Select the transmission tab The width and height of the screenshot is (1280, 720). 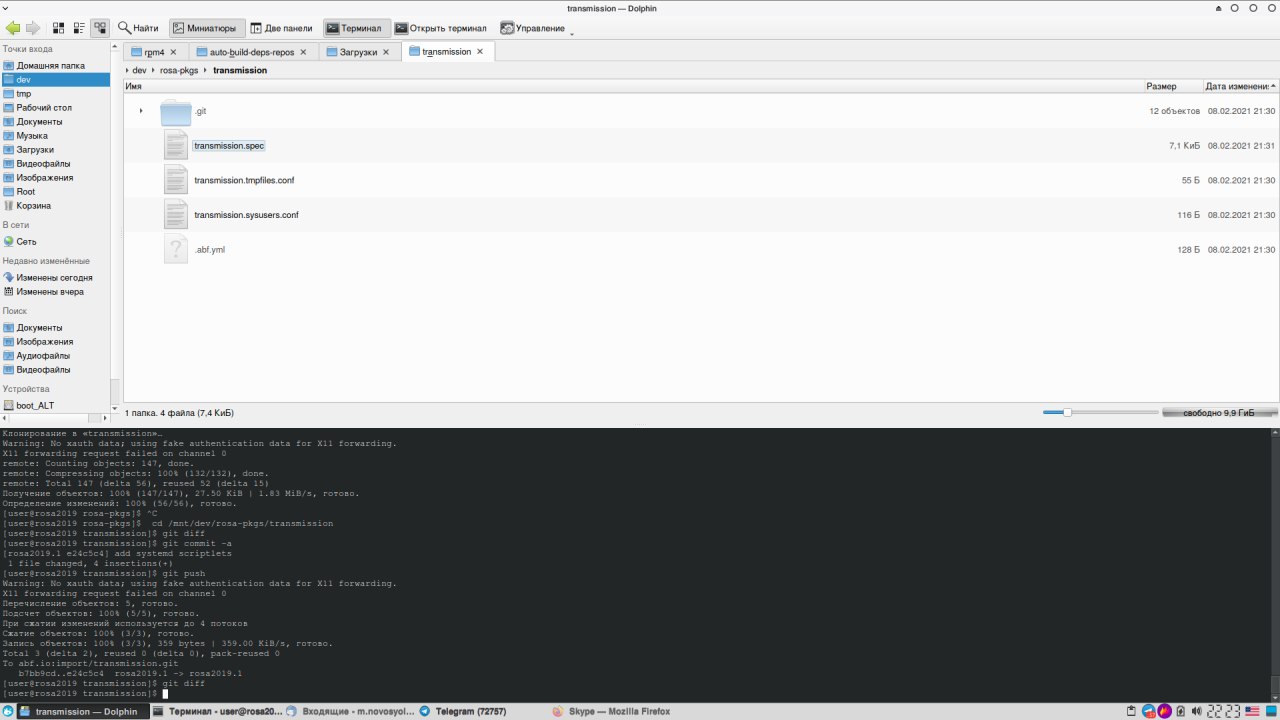(446, 52)
